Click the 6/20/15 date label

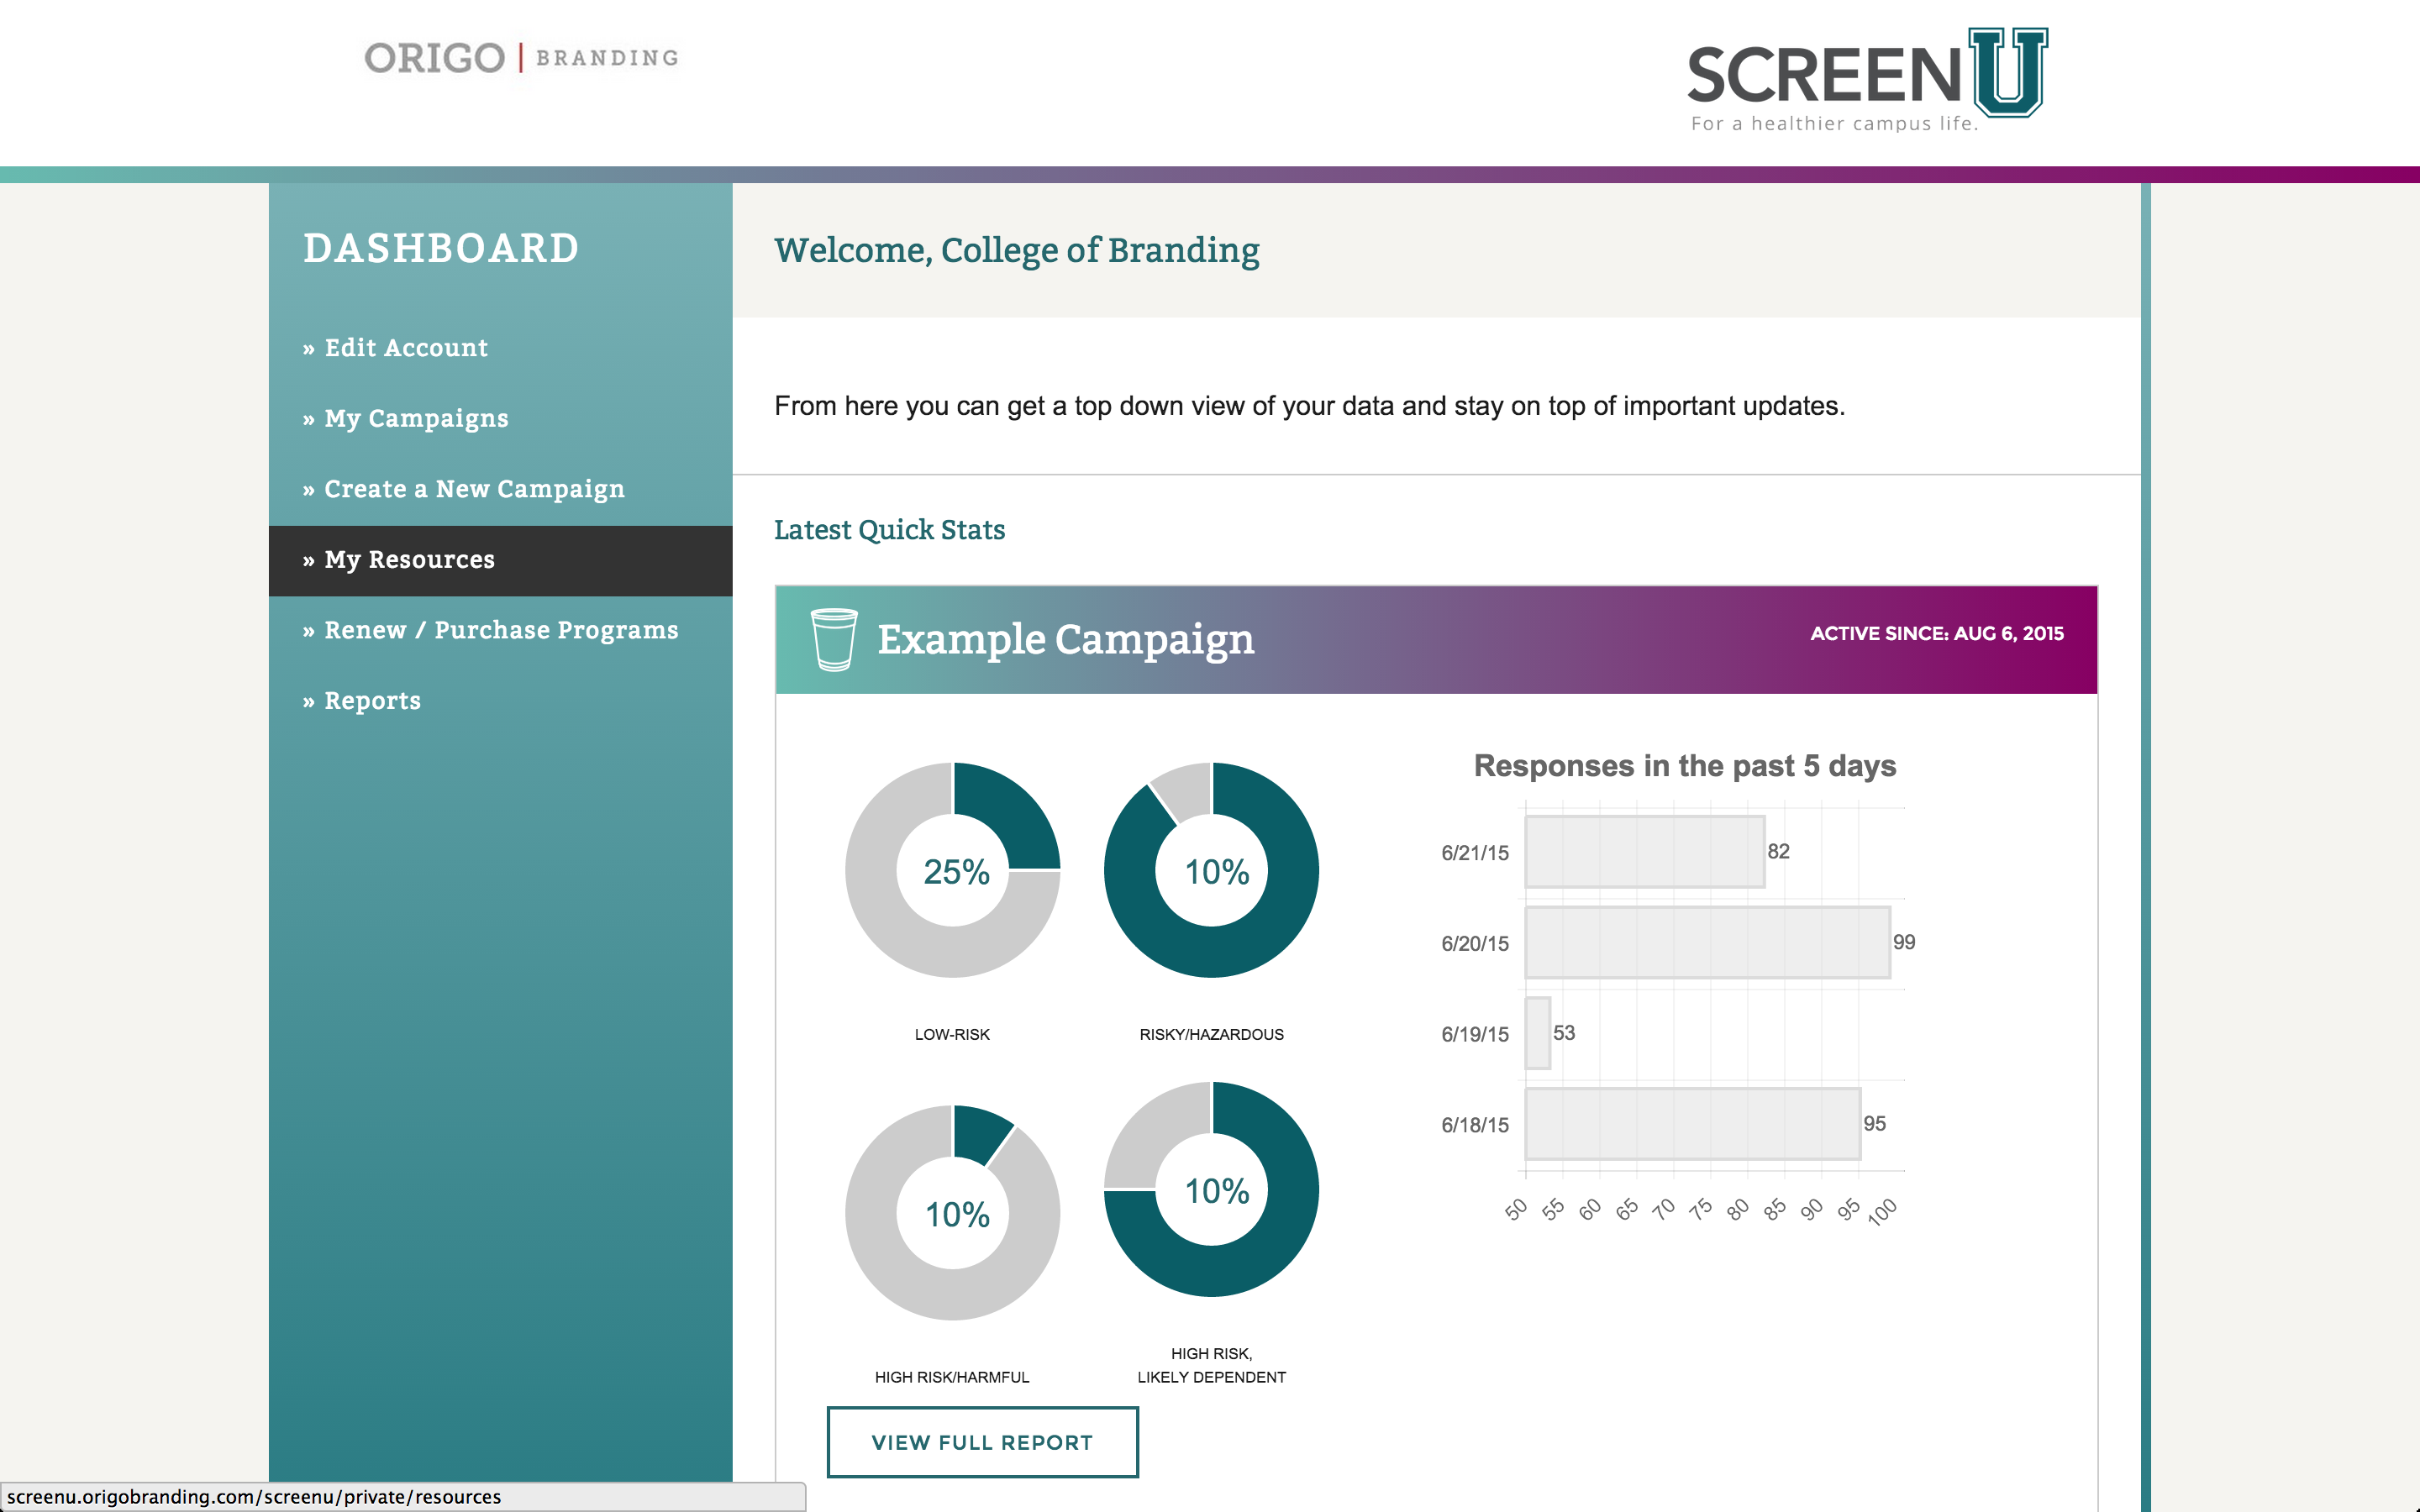(x=1475, y=944)
